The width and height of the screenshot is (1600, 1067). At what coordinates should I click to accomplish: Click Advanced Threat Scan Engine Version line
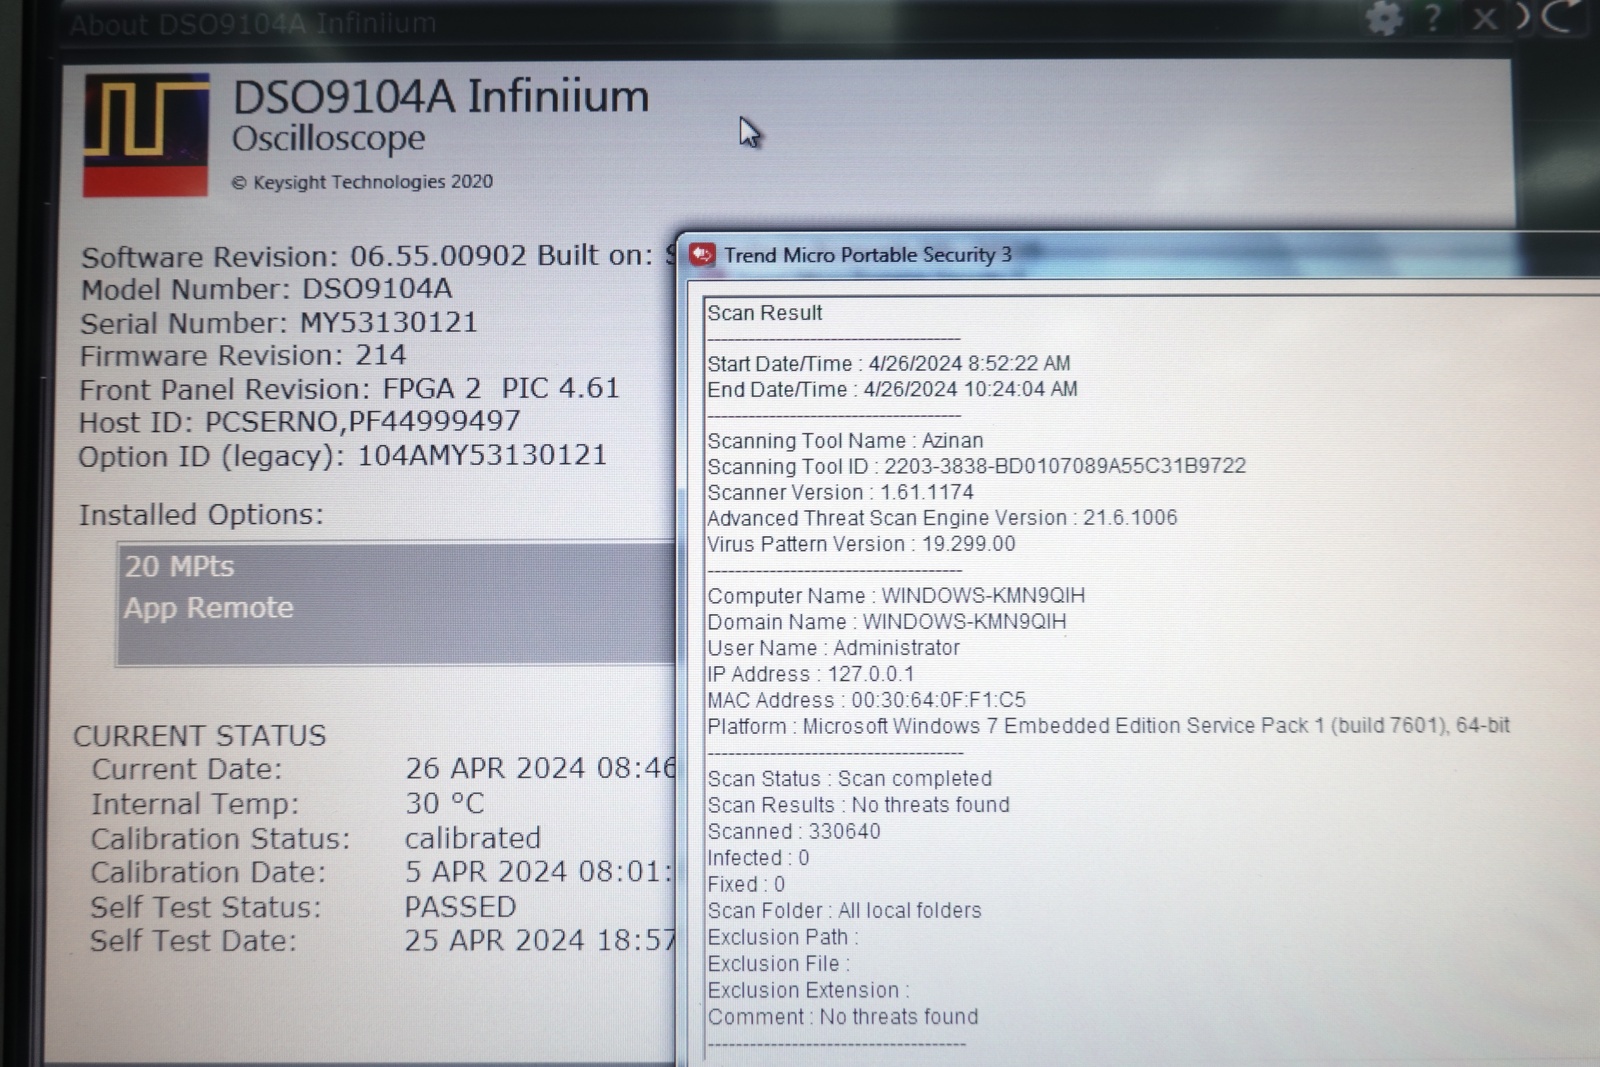[942, 519]
